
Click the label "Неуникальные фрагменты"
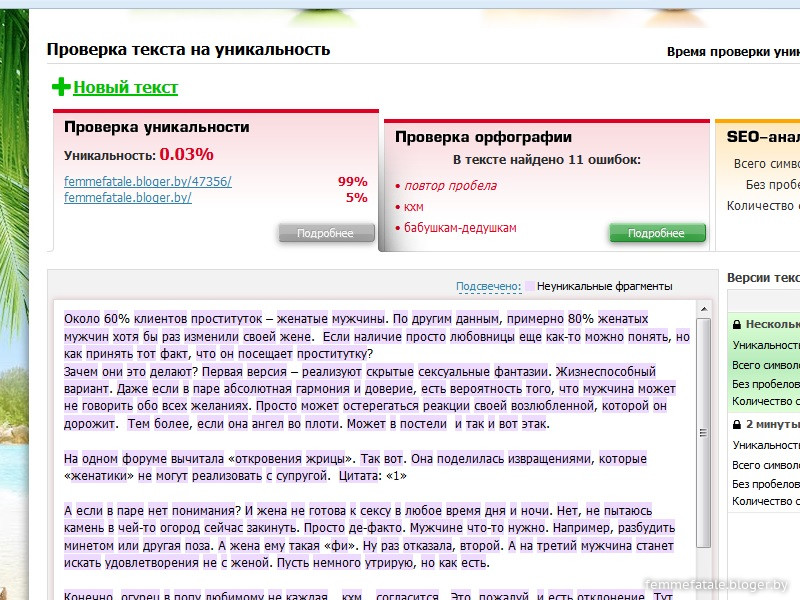pyautogui.click(x=605, y=286)
